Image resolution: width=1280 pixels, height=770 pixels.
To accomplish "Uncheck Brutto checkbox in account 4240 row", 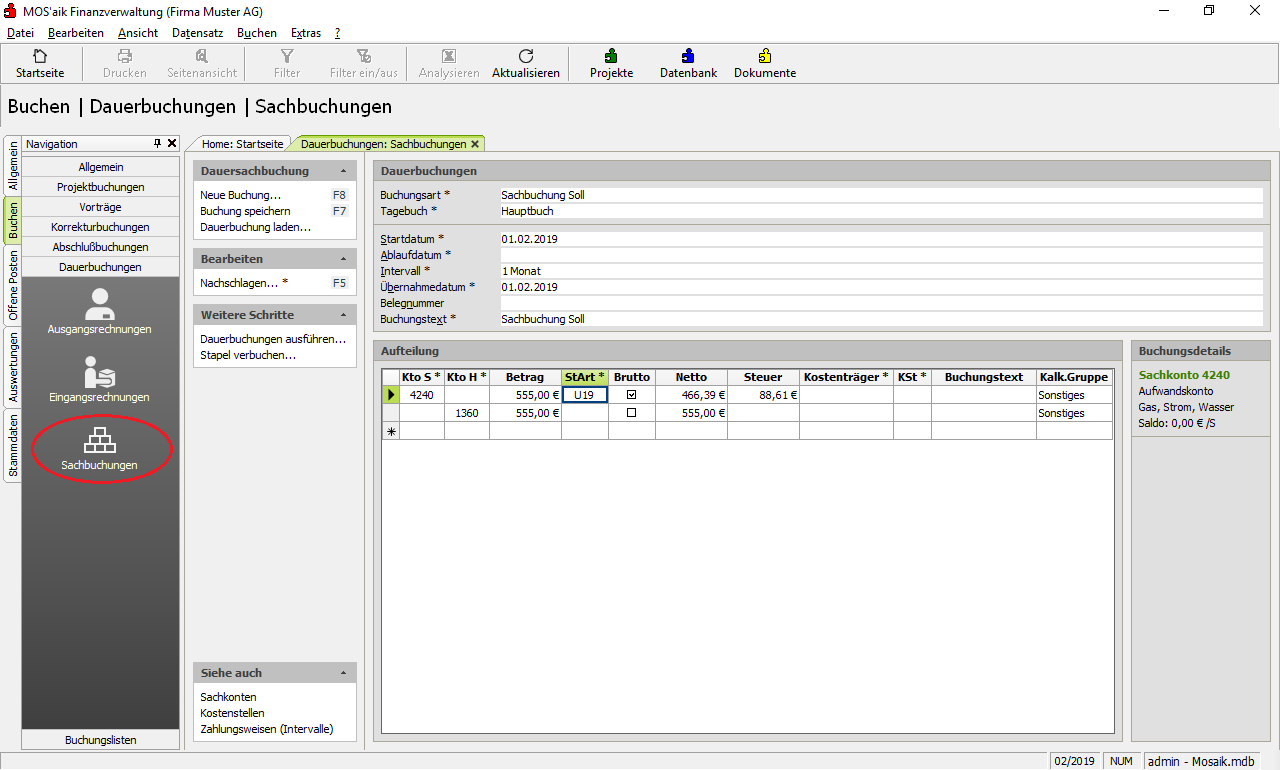I will click(x=631, y=395).
